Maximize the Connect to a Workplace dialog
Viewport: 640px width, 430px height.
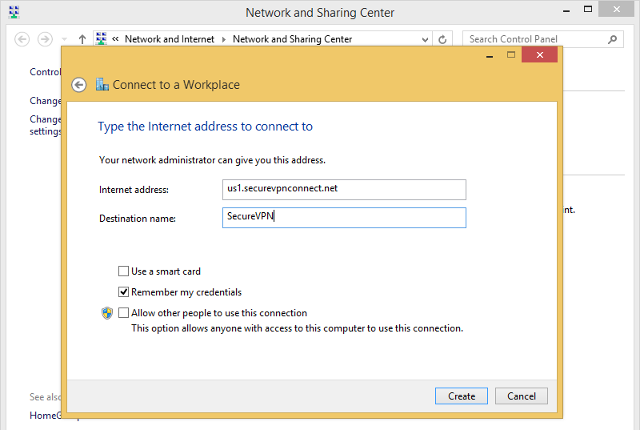(x=511, y=55)
